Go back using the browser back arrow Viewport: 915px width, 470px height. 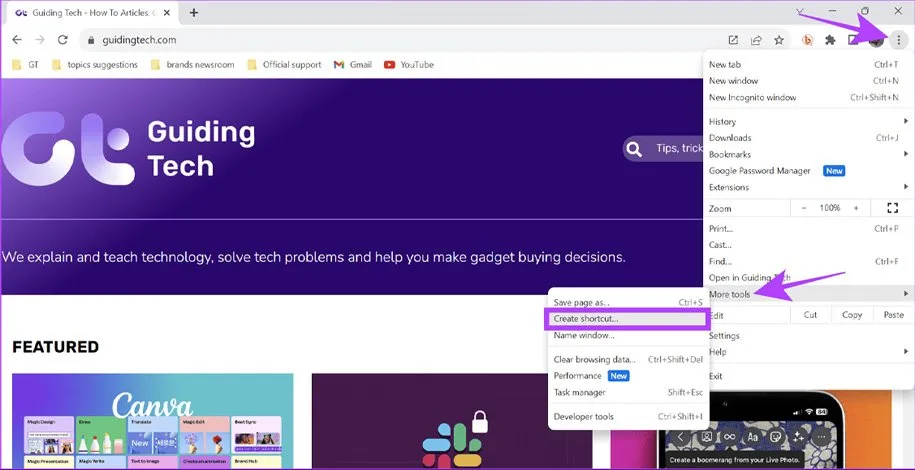pyautogui.click(x=17, y=40)
